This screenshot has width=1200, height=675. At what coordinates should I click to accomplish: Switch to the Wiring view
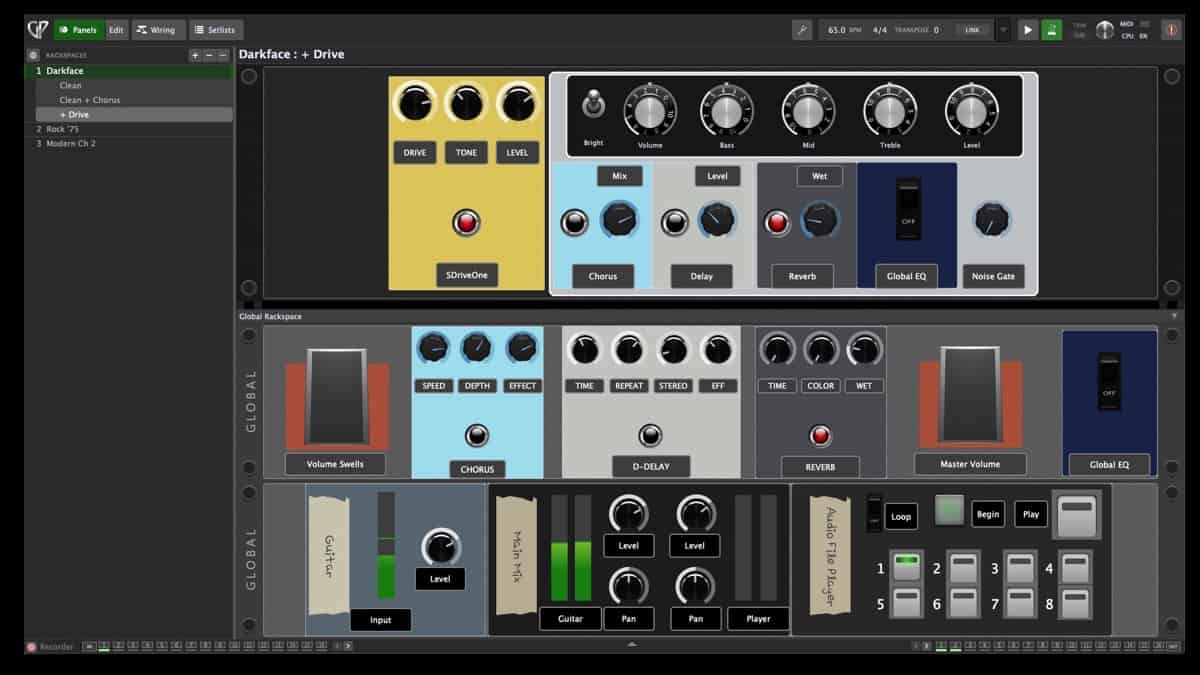pos(154,30)
